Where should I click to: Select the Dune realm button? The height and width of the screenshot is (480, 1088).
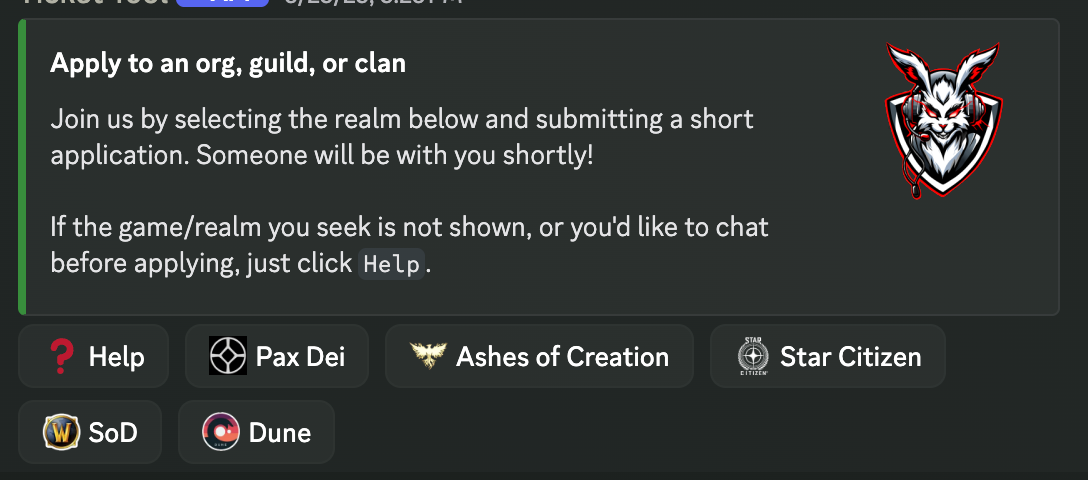256,433
